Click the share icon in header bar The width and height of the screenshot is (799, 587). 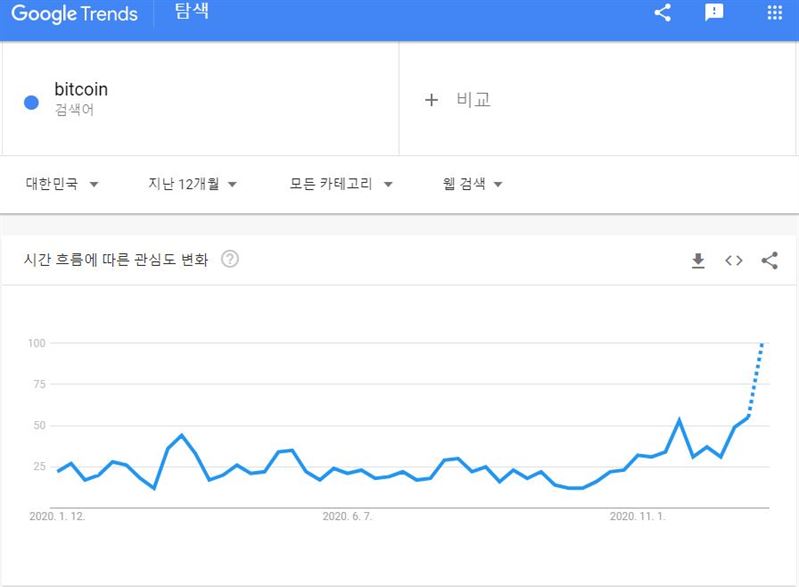click(662, 12)
